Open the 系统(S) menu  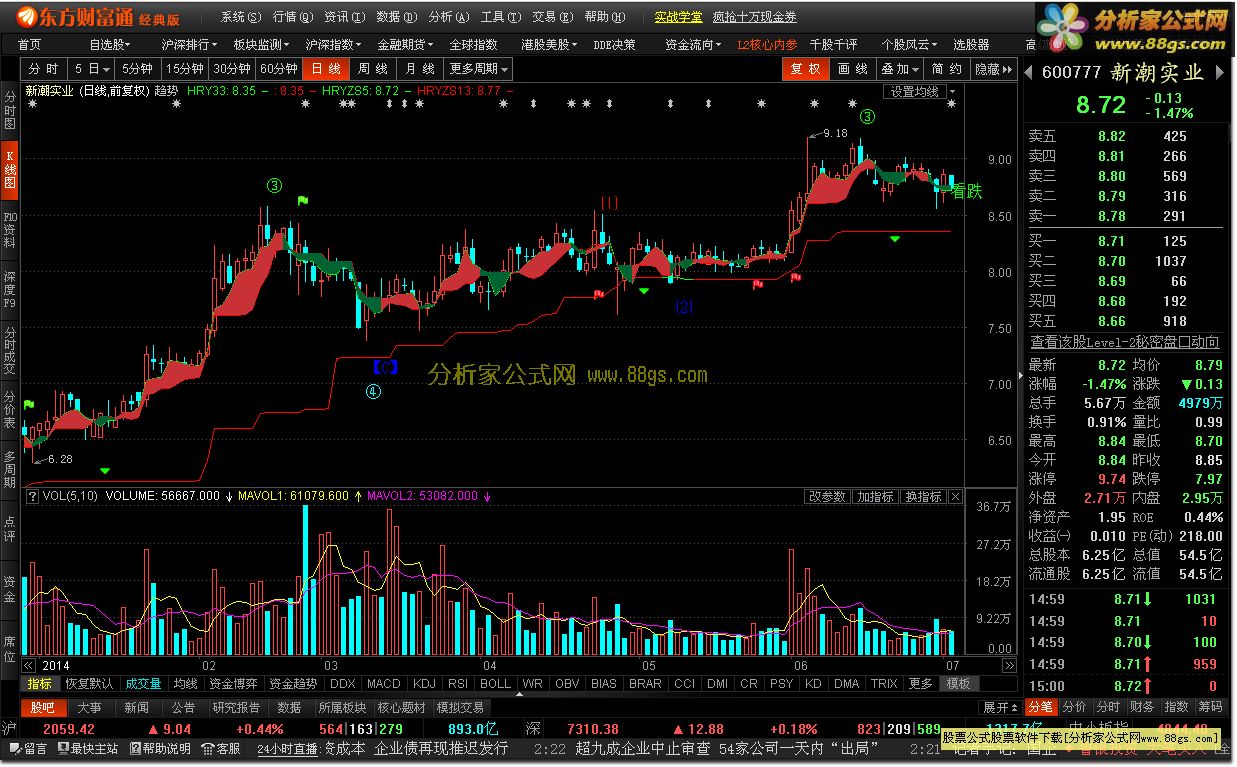point(241,17)
